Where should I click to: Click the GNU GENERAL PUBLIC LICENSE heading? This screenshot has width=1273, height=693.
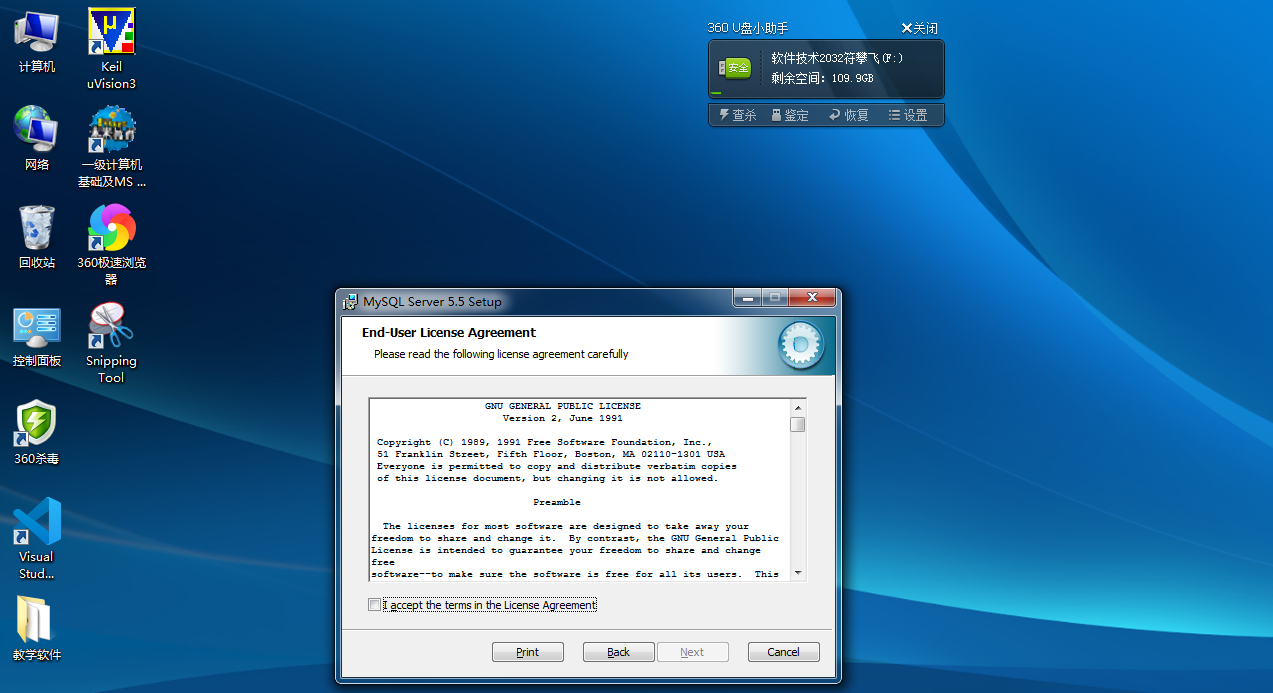(x=563, y=406)
